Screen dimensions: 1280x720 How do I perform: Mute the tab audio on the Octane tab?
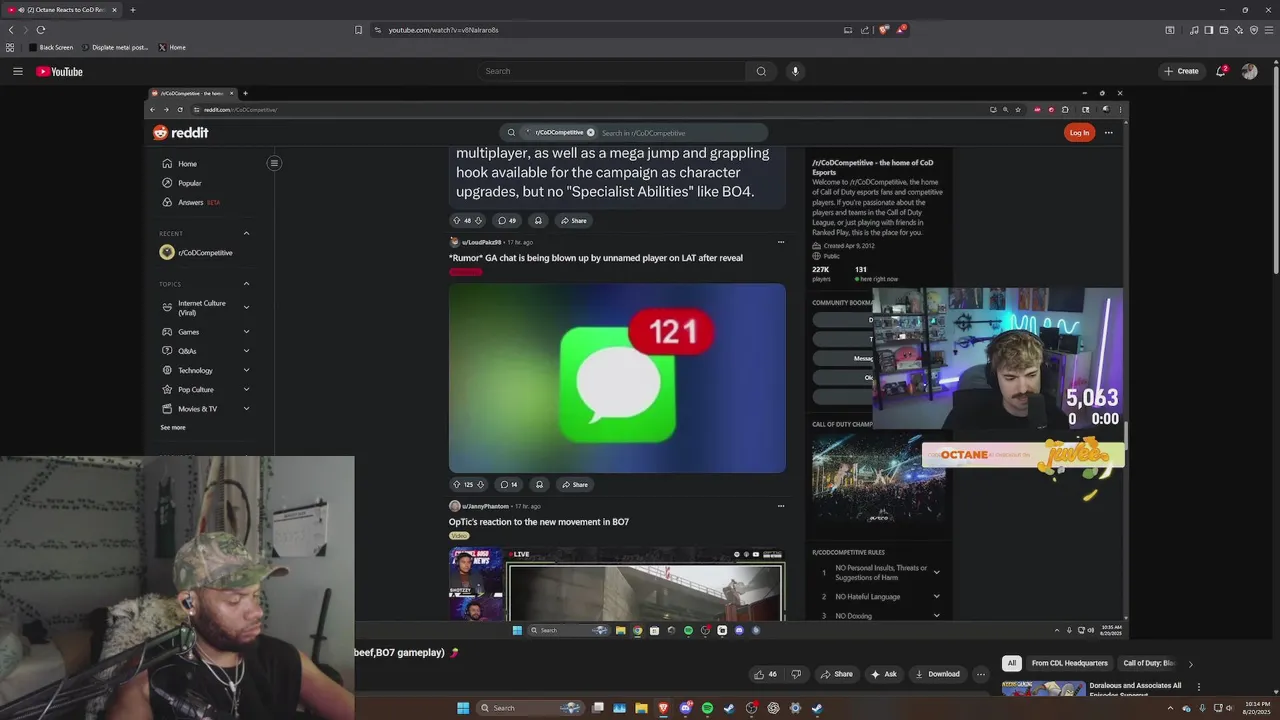(21, 10)
